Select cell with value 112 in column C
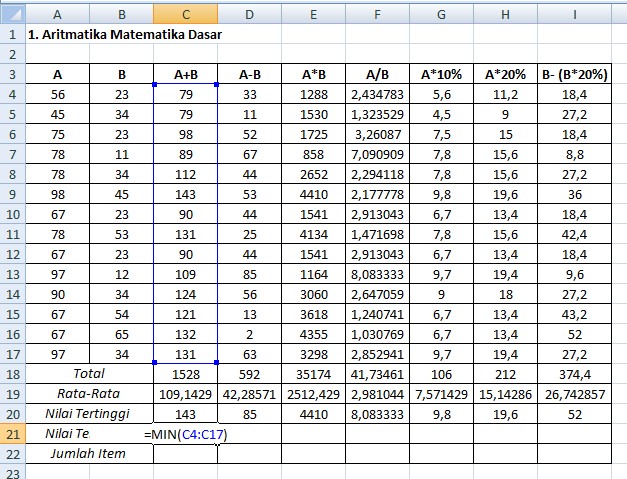The image size is (627, 479). coord(186,174)
